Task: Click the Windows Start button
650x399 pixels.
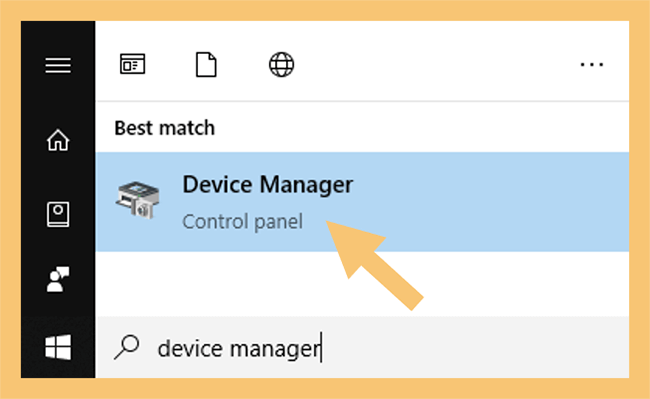Action: (x=58, y=347)
